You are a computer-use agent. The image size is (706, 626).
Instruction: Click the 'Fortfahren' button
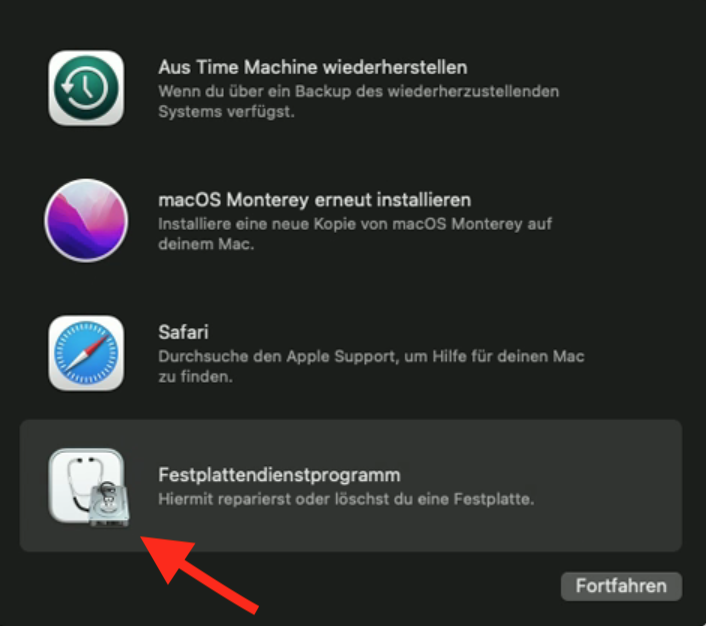click(x=621, y=586)
